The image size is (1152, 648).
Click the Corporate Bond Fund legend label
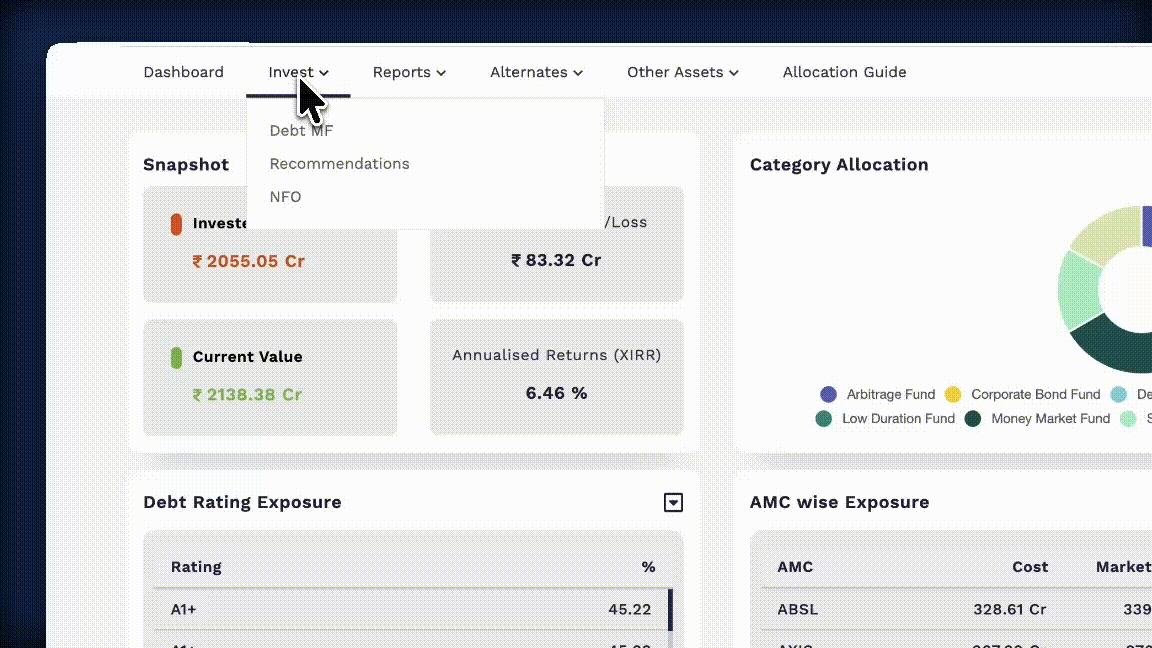1036,395
